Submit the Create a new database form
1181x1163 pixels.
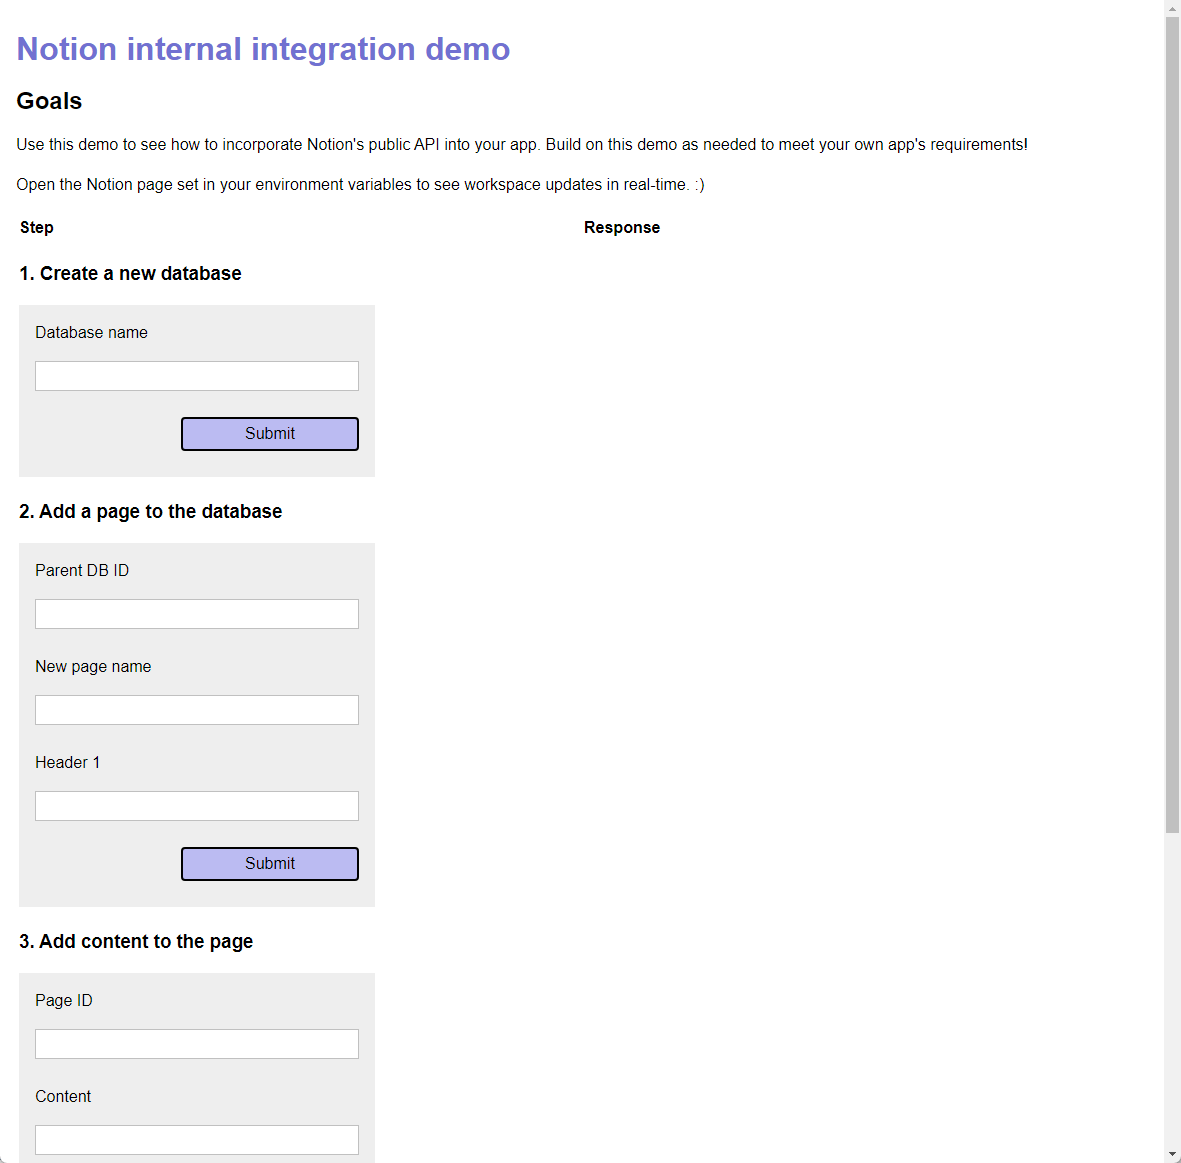[x=269, y=434]
